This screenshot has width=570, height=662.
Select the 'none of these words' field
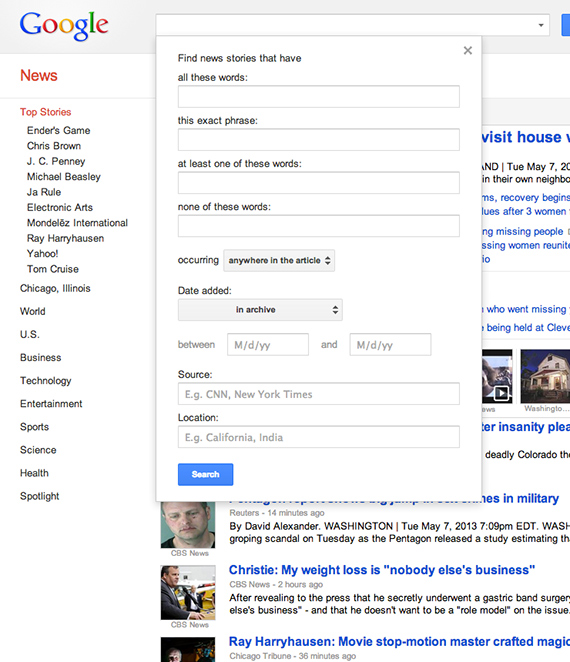(319, 226)
